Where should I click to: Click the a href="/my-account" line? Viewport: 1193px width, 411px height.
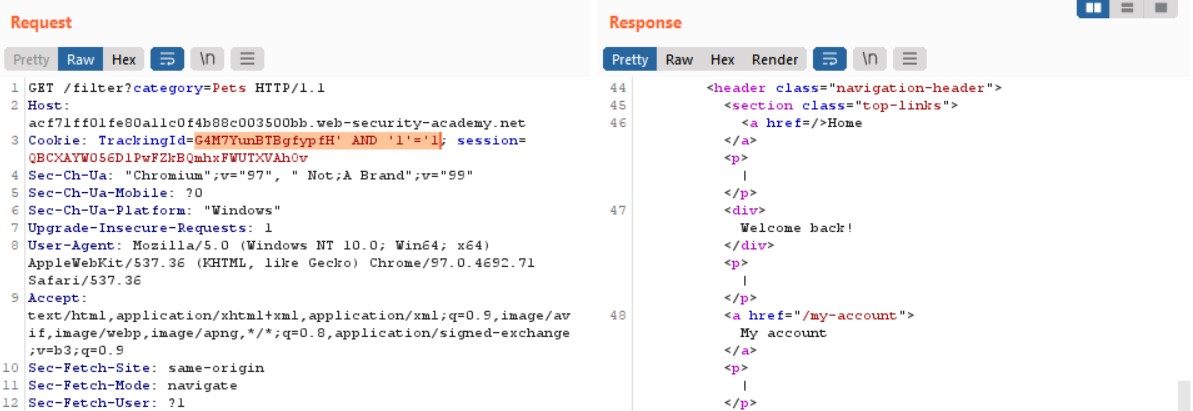pyautogui.click(x=819, y=315)
